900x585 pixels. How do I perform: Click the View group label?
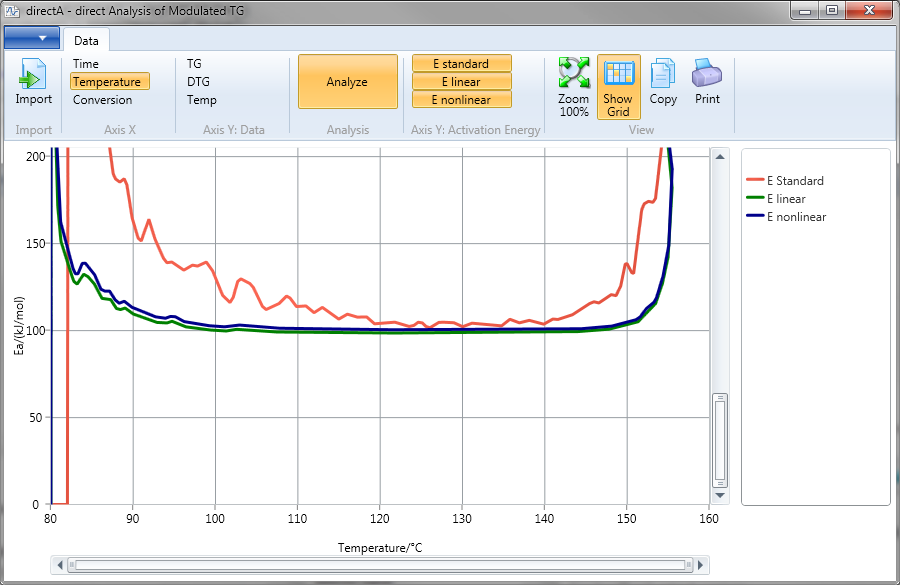click(x=641, y=130)
